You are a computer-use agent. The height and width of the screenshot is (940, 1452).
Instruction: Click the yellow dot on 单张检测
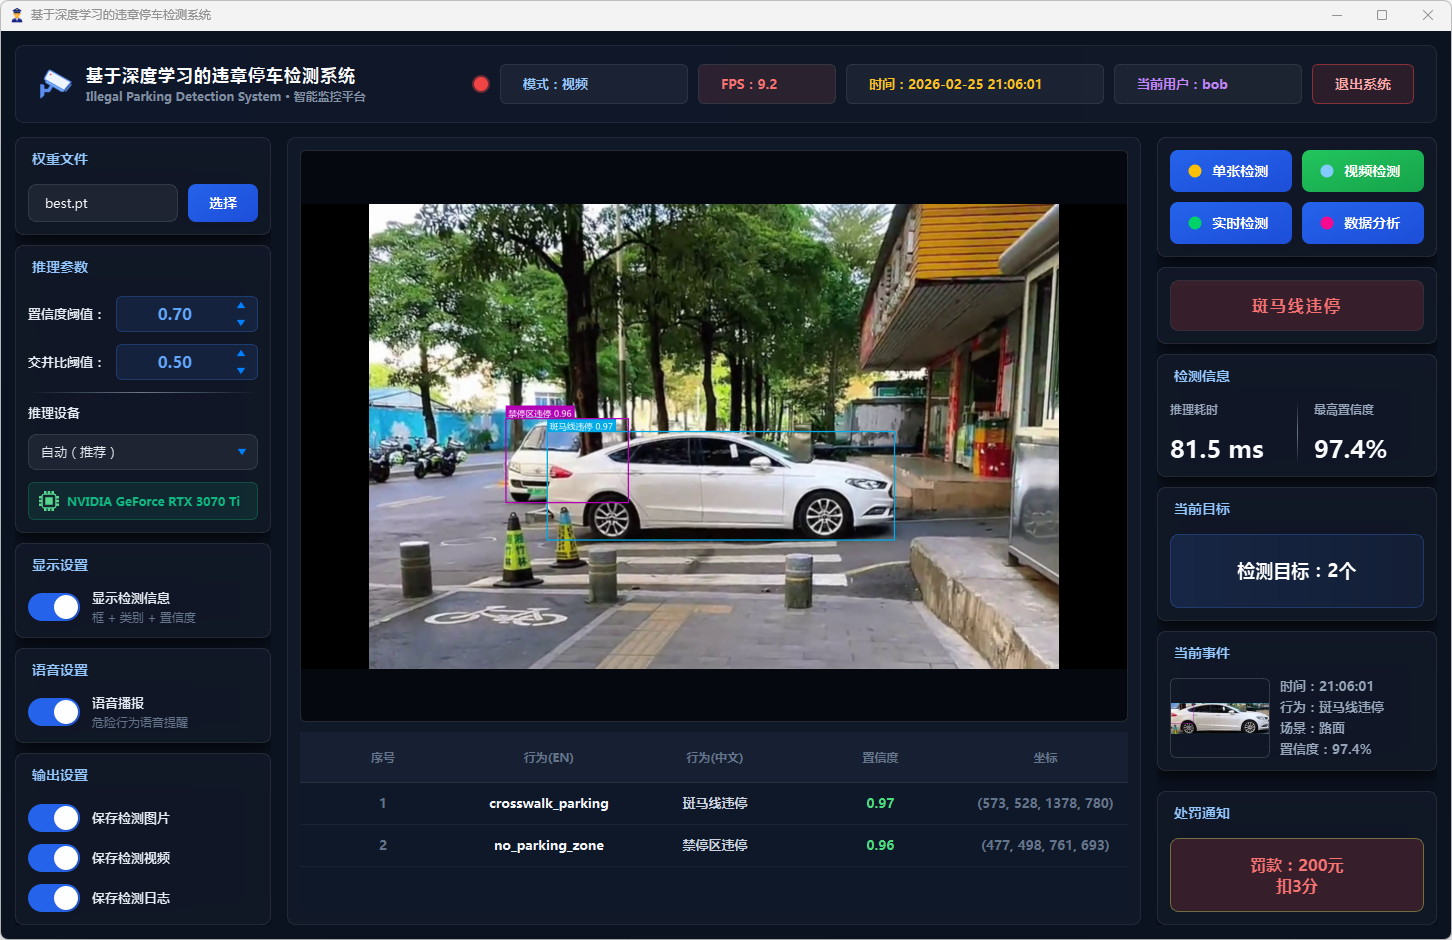(x=1194, y=171)
